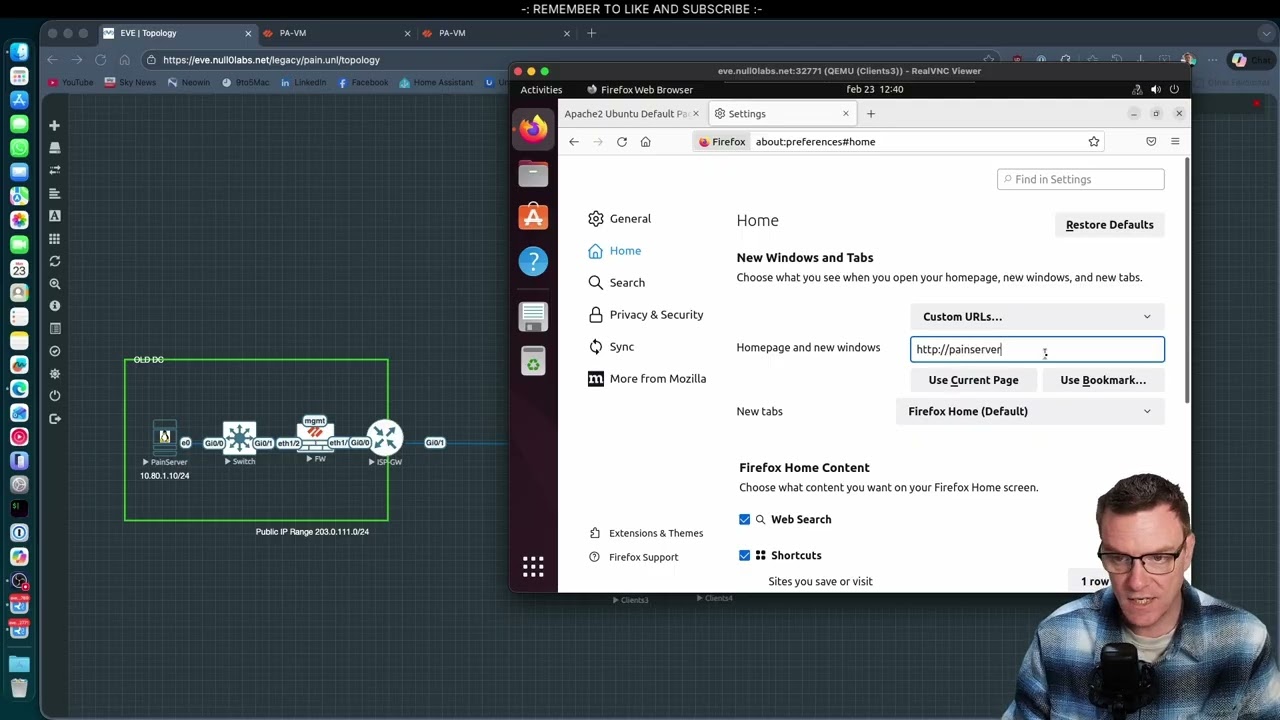Viewport: 1280px width, 720px height.
Task: Click EVE sidebar zoom magnifier icon
Action: tap(55, 284)
